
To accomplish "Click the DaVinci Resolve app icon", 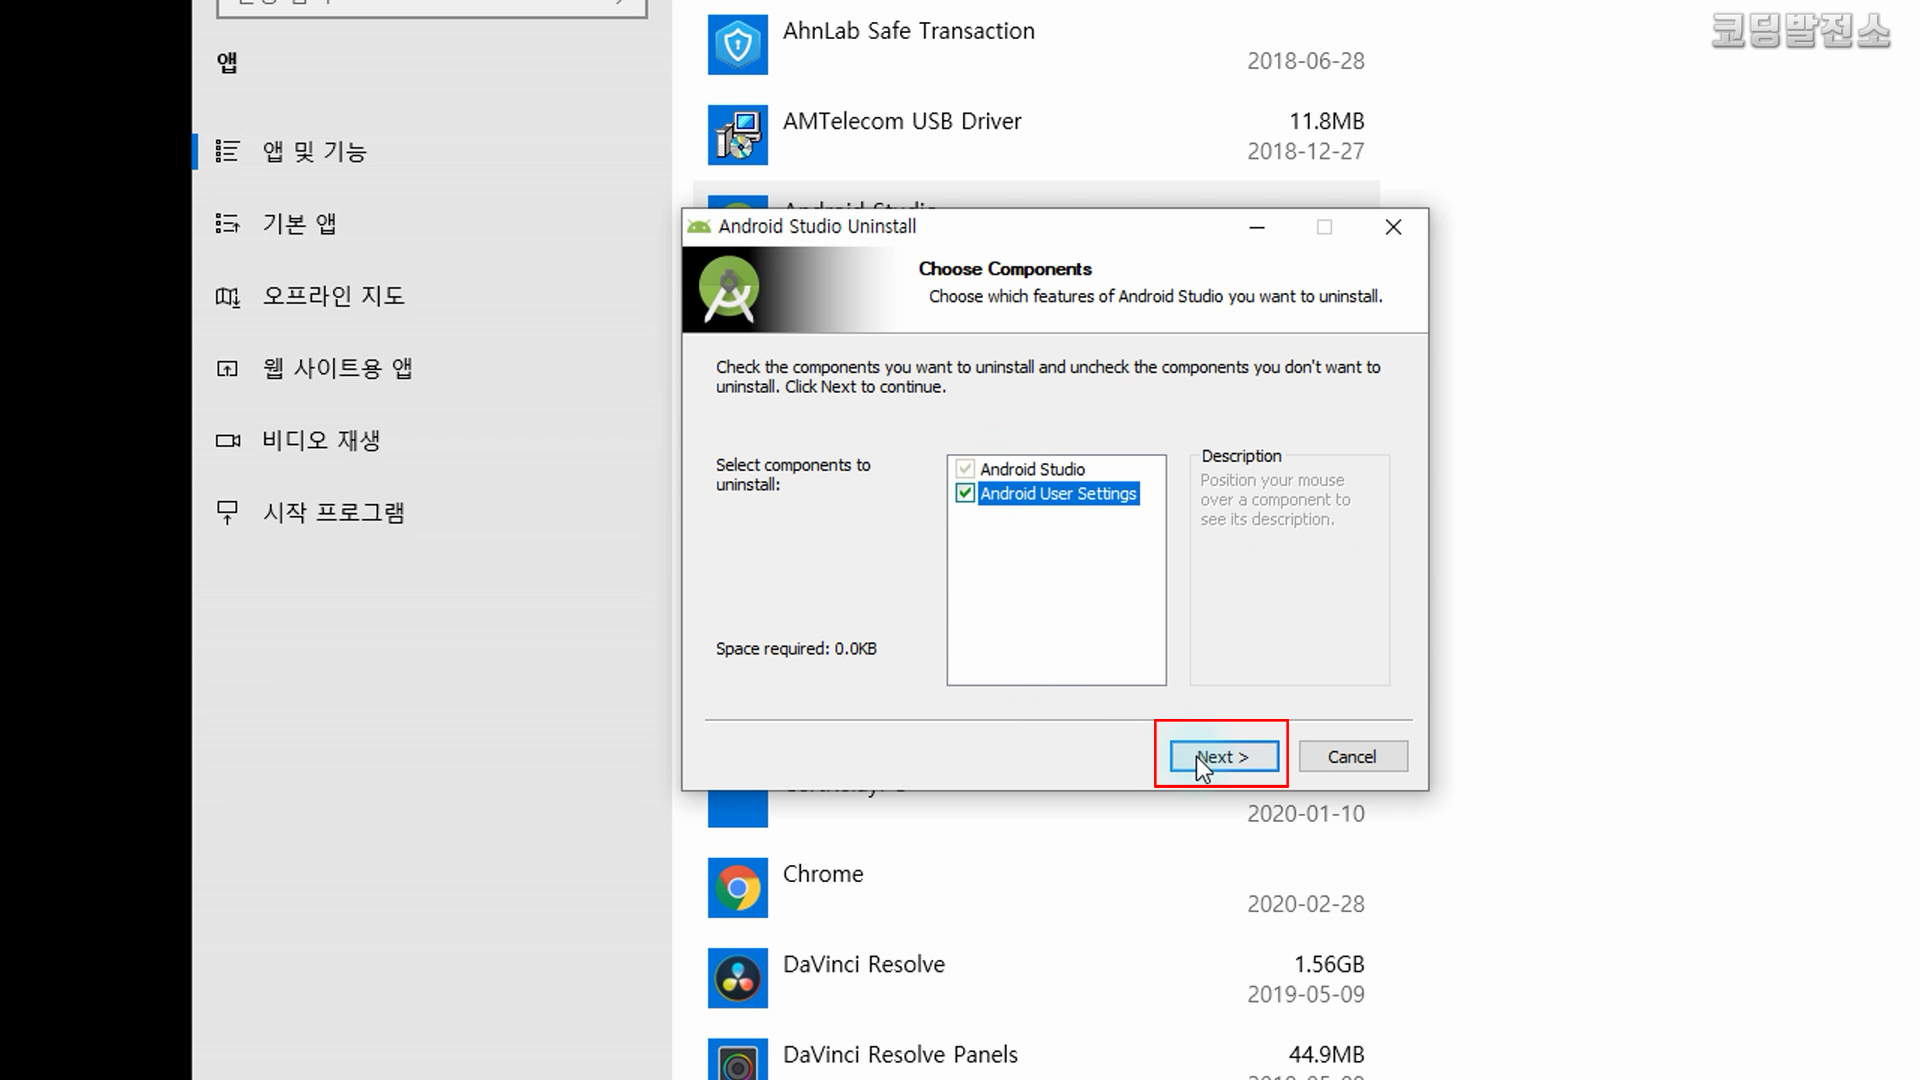I will tap(738, 978).
